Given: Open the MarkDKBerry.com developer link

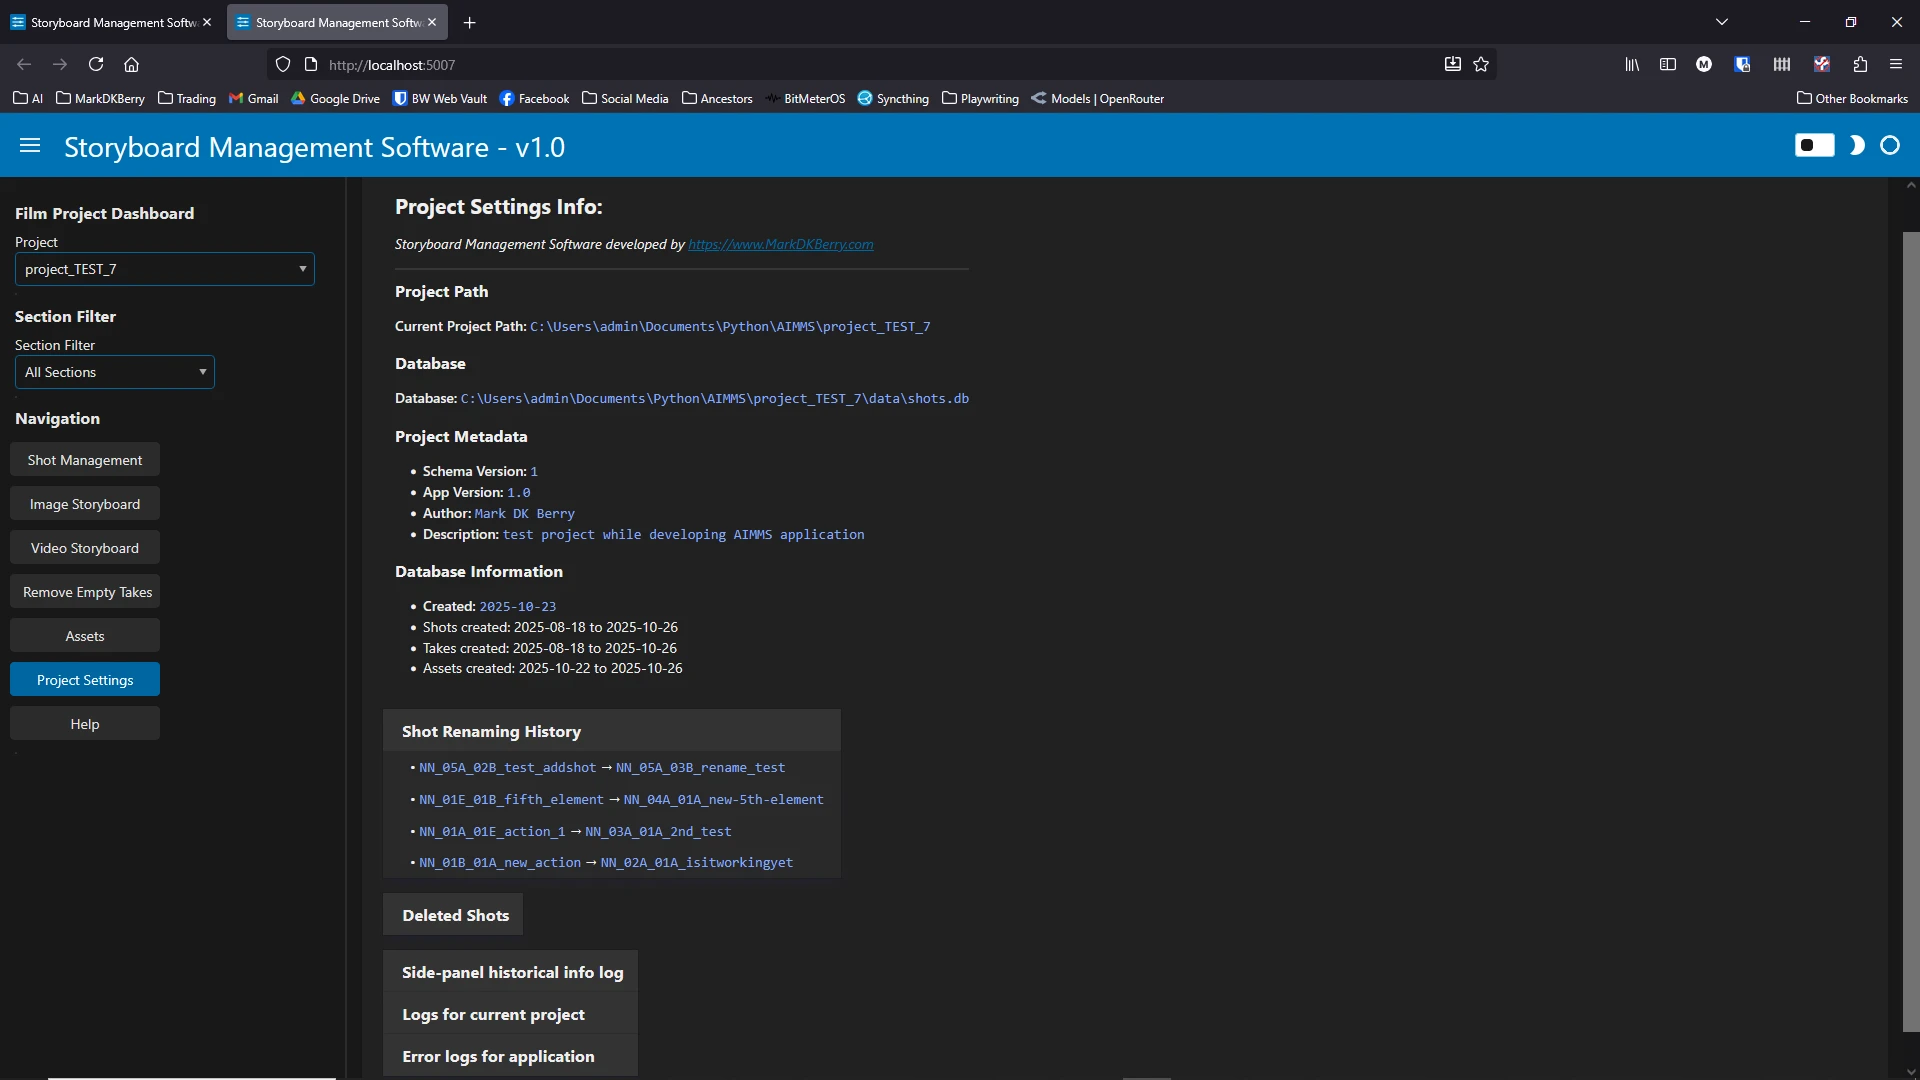Looking at the screenshot, I should [x=780, y=244].
